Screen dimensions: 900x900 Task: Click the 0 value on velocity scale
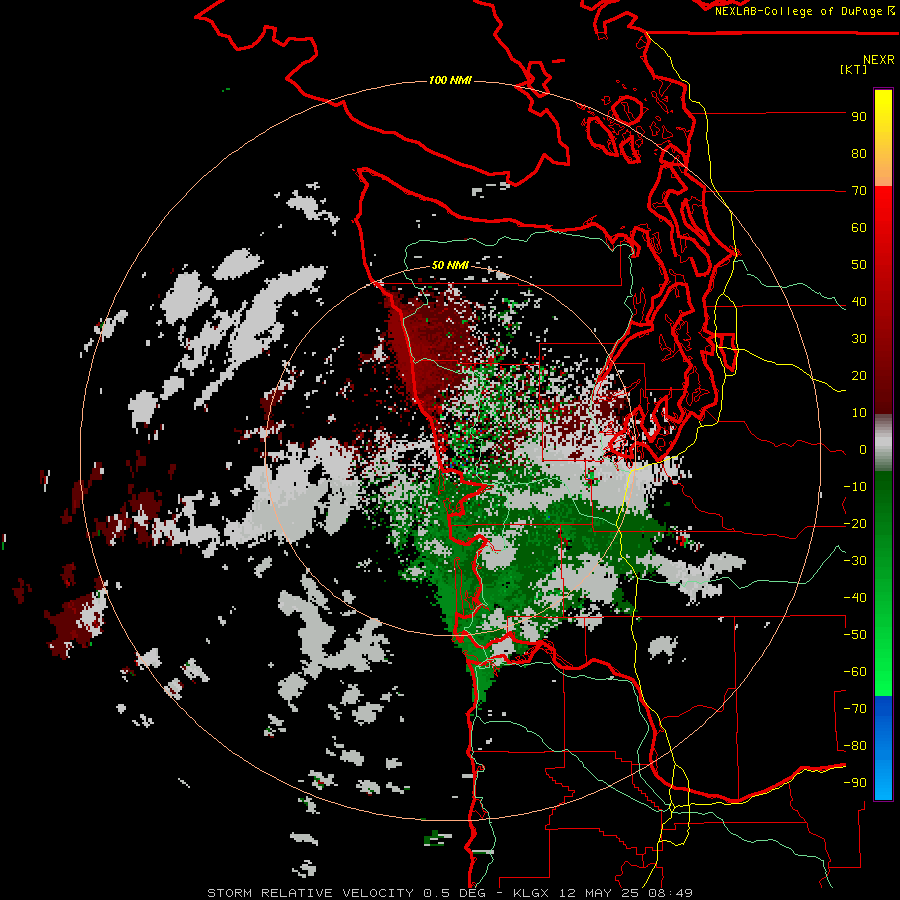pos(863,450)
